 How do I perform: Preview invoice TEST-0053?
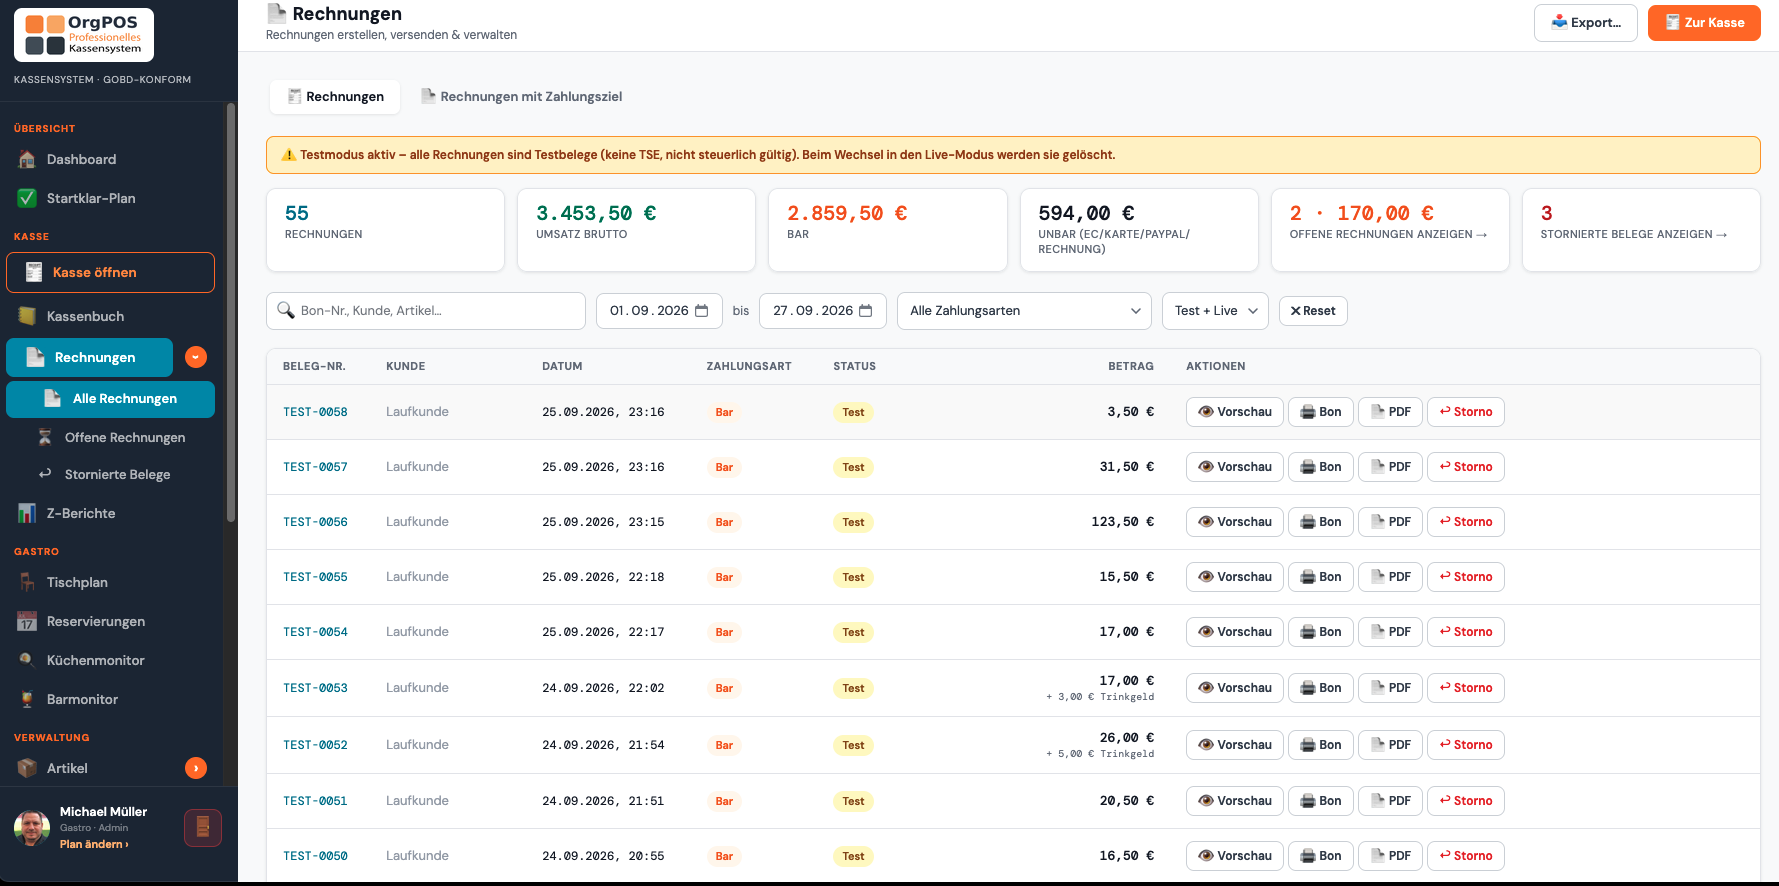click(1235, 688)
